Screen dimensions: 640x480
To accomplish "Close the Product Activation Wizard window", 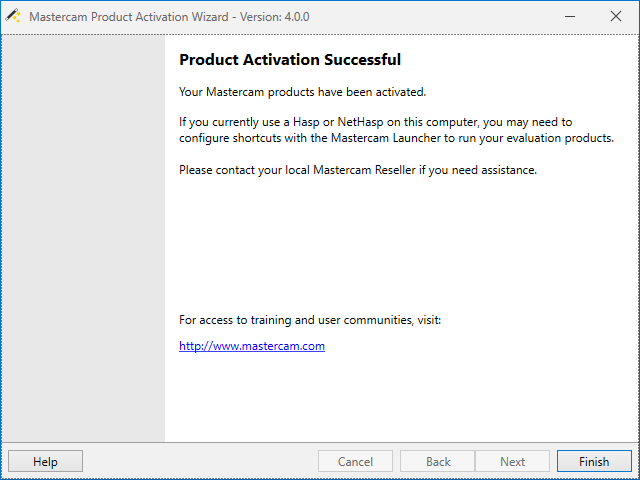I will pos(615,16).
